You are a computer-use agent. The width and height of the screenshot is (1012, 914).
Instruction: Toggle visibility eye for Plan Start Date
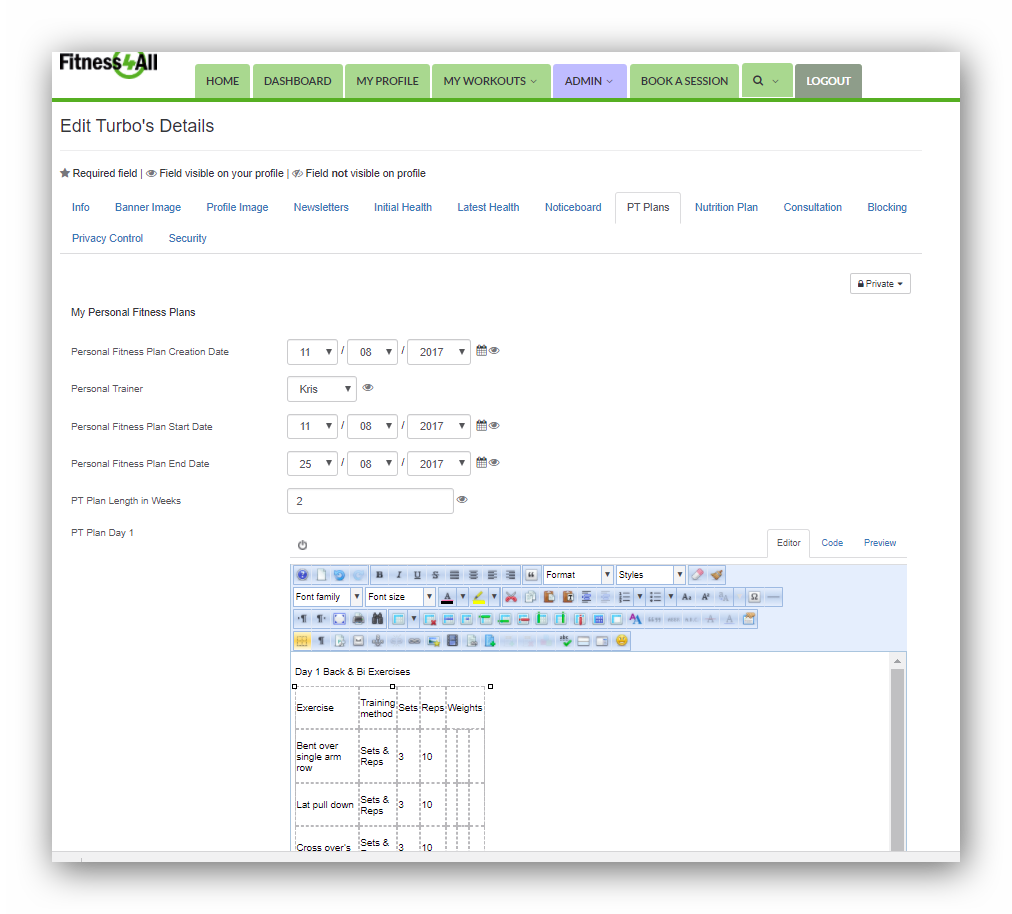494,425
